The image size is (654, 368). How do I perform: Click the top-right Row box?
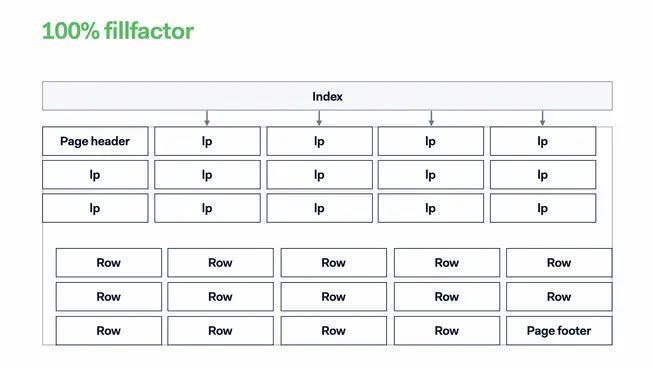tap(559, 262)
